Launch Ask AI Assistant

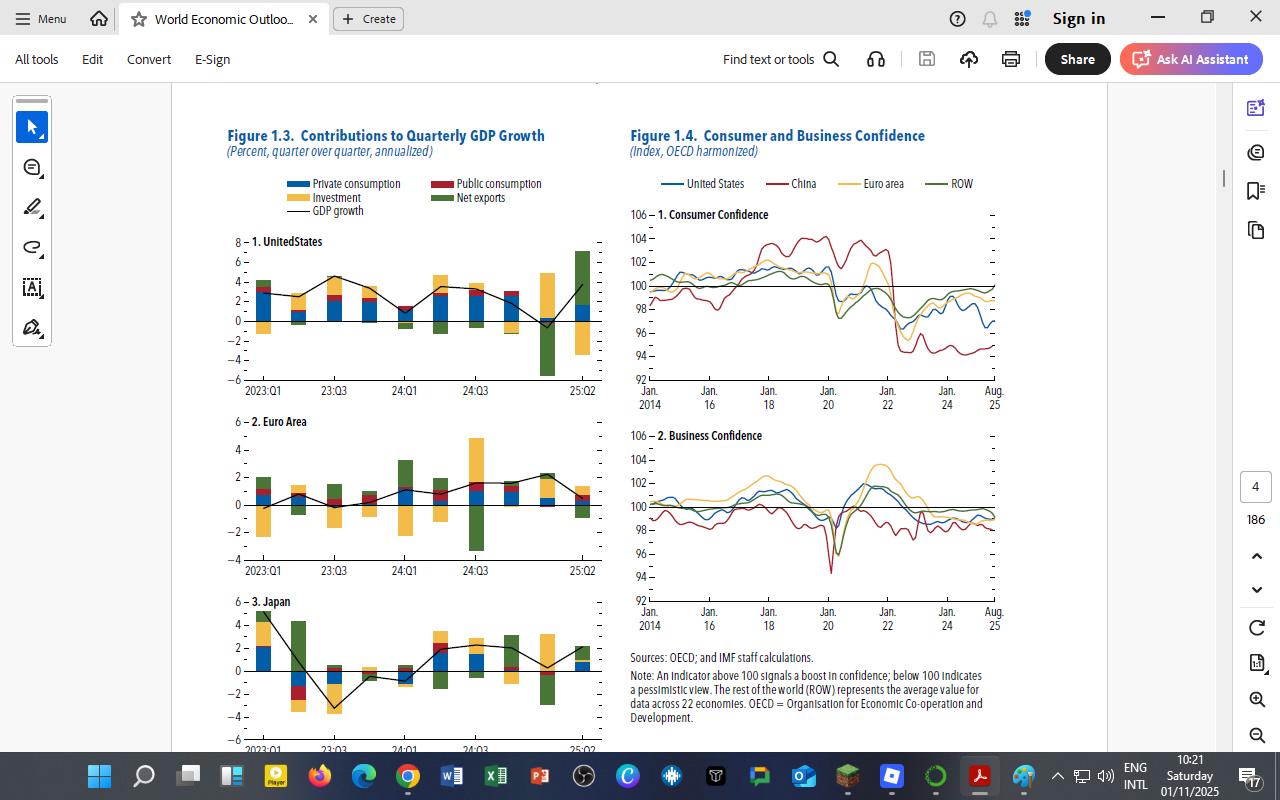1191,59
